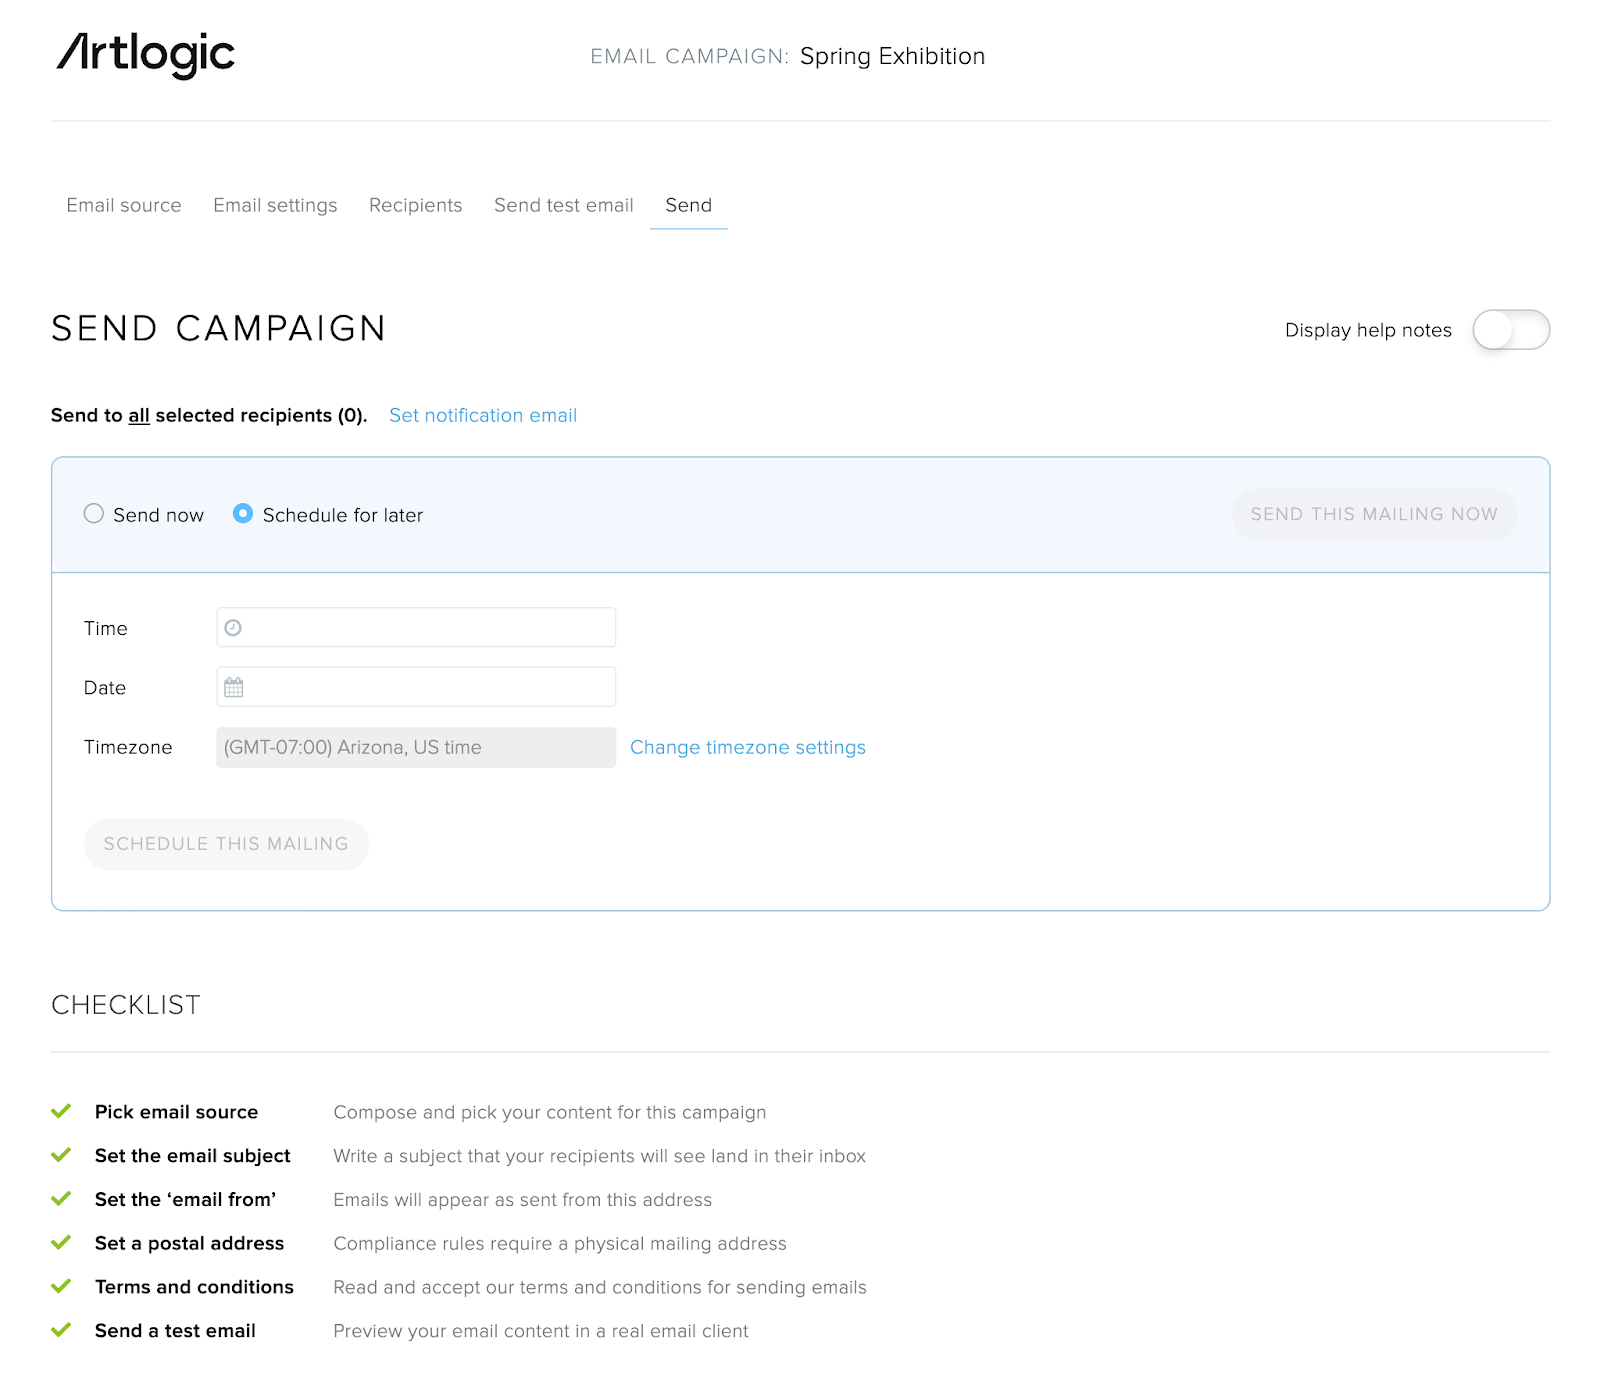Image resolution: width=1600 pixels, height=1381 pixels.
Task: Click the Artlogic logo
Action: coord(145,54)
